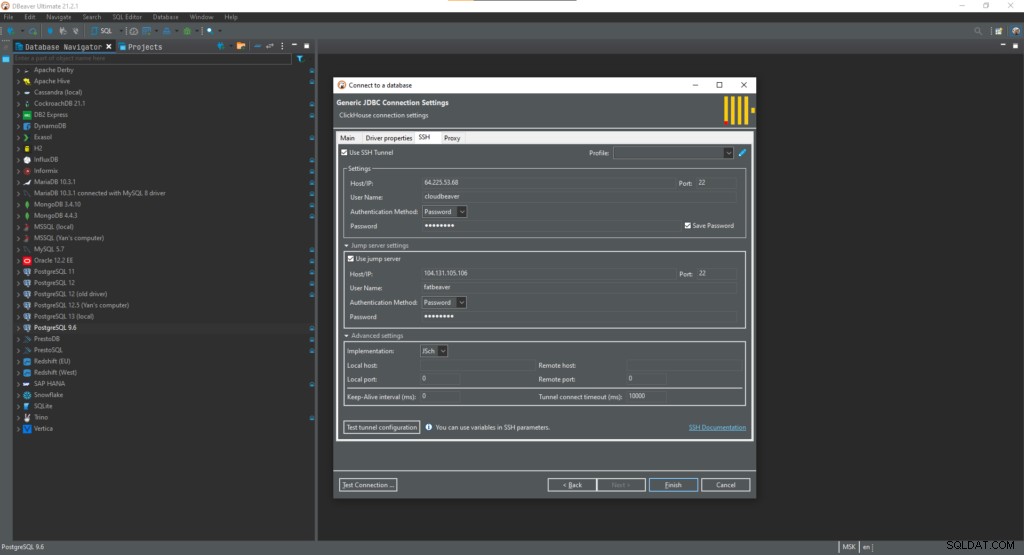Click the Snowflake connection icon
1024x555 pixels.
[x=27, y=395]
